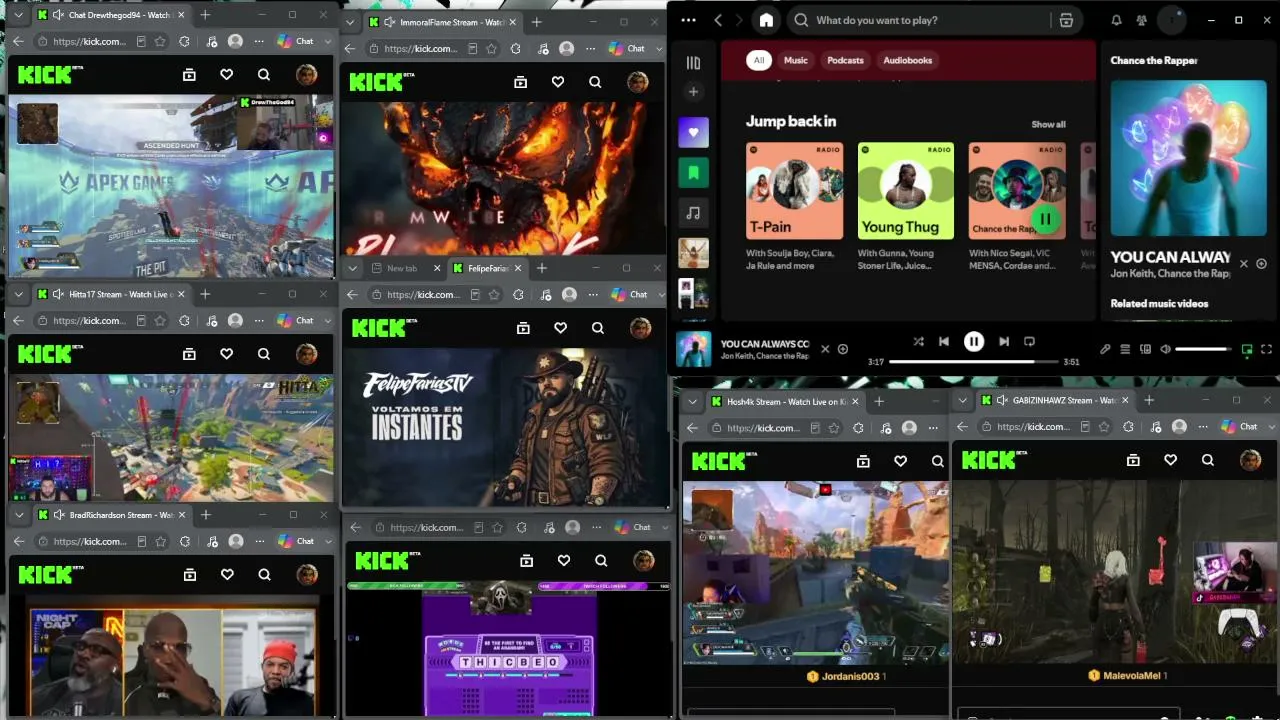Click Show all beside Jump back in
The image size is (1280, 720).
click(1048, 125)
